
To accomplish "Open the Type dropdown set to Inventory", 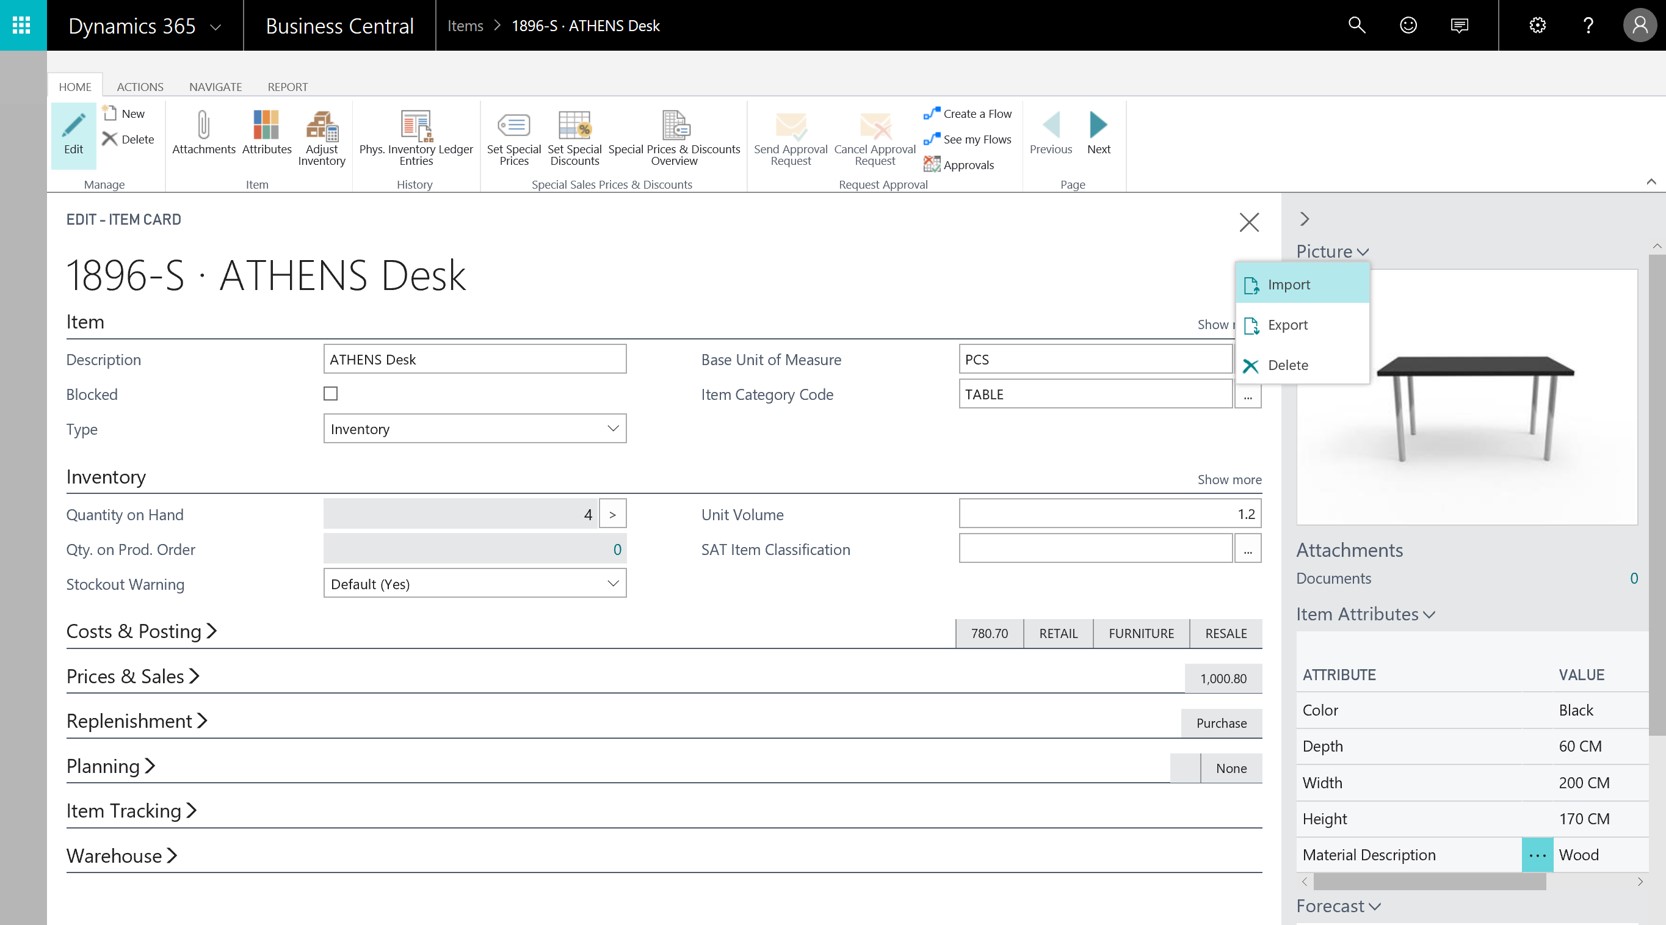I will click(475, 429).
